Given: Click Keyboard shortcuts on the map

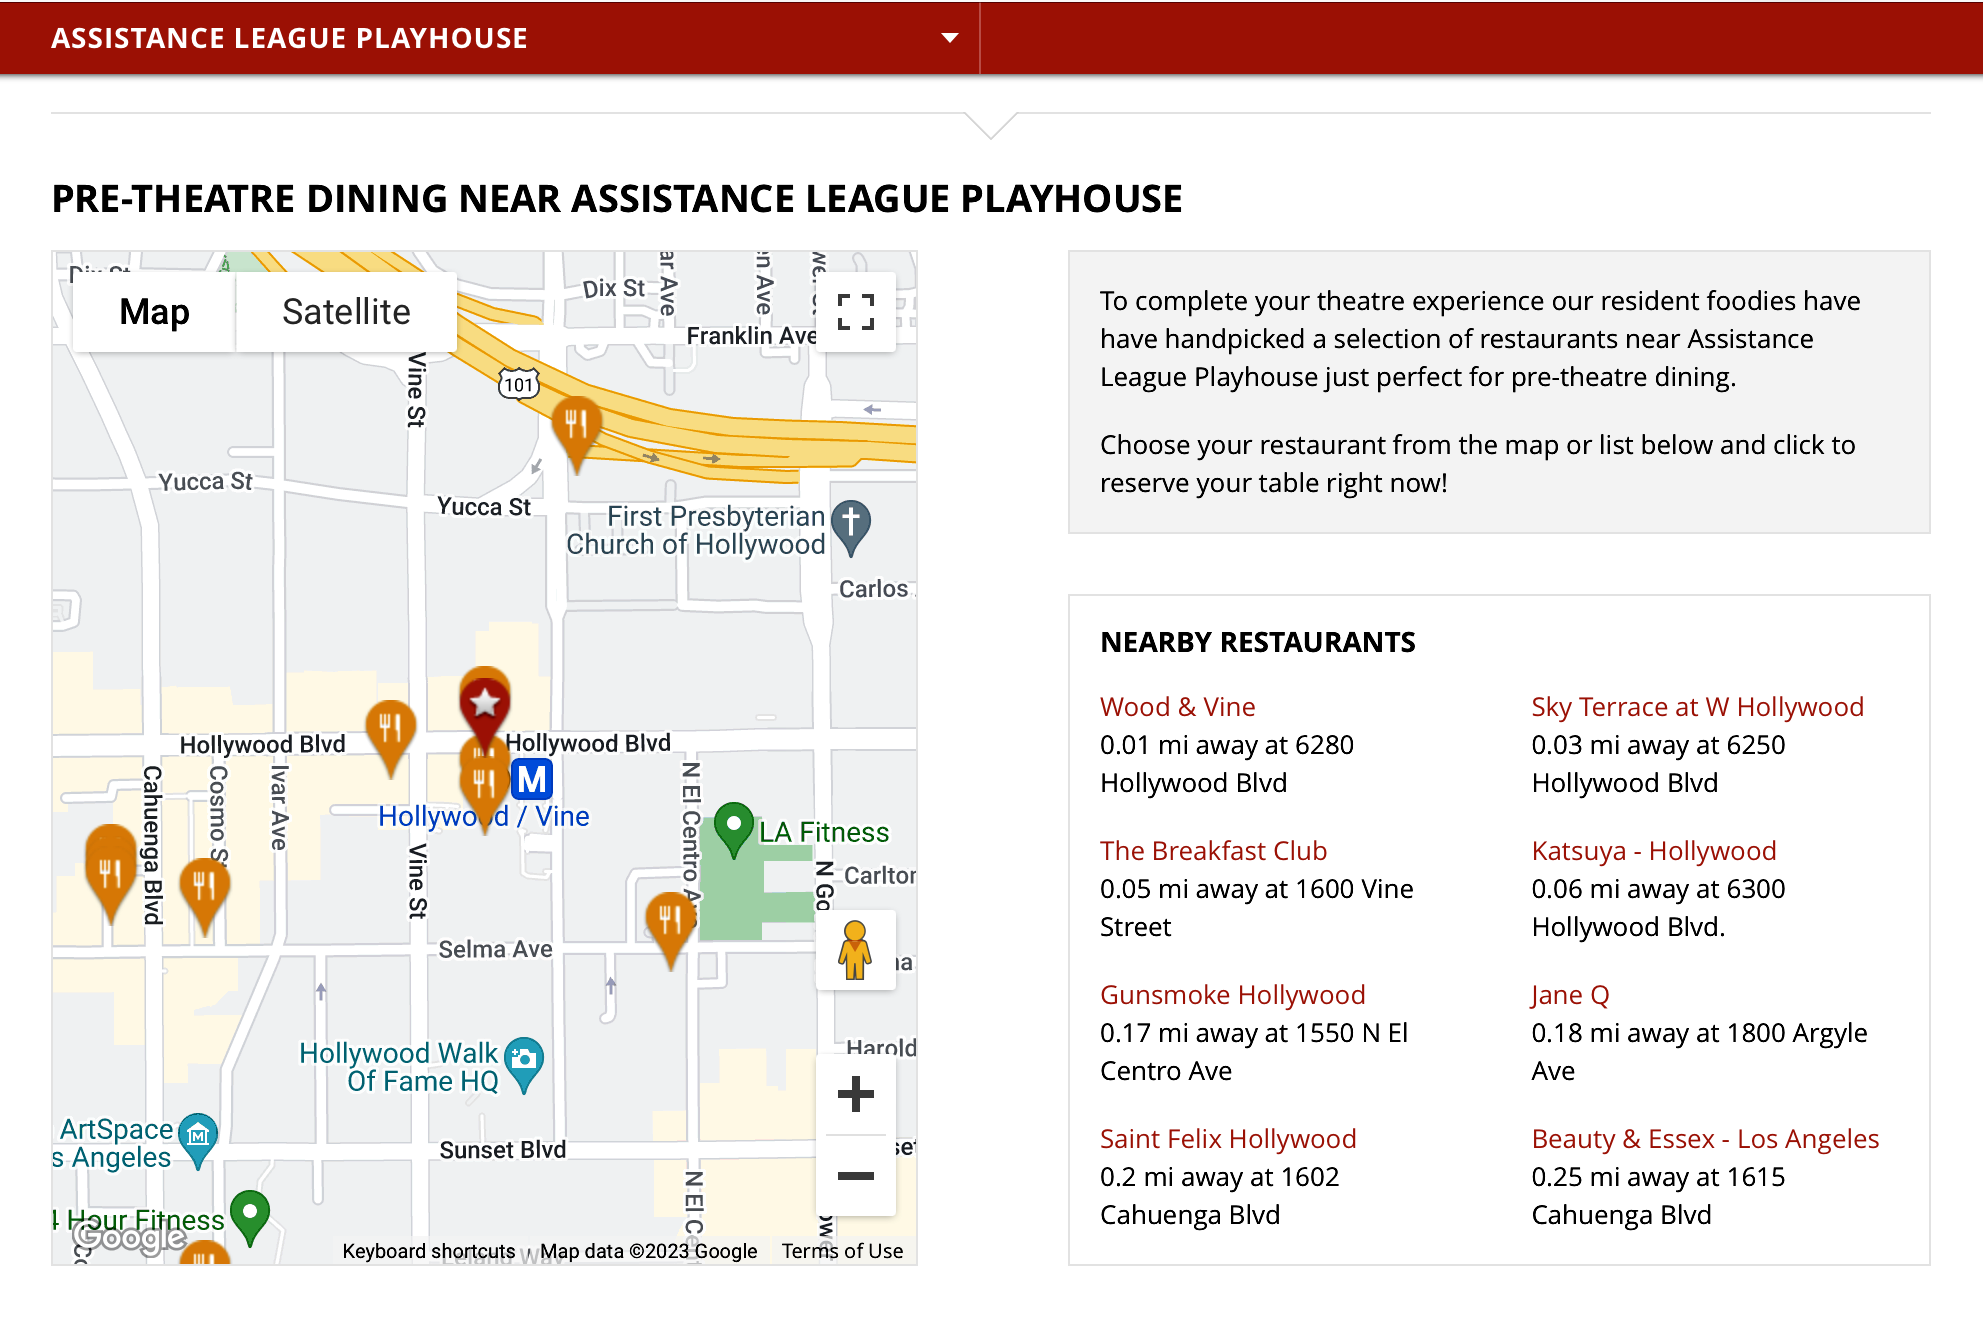Looking at the screenshot, I should [x=428, y=1251].
